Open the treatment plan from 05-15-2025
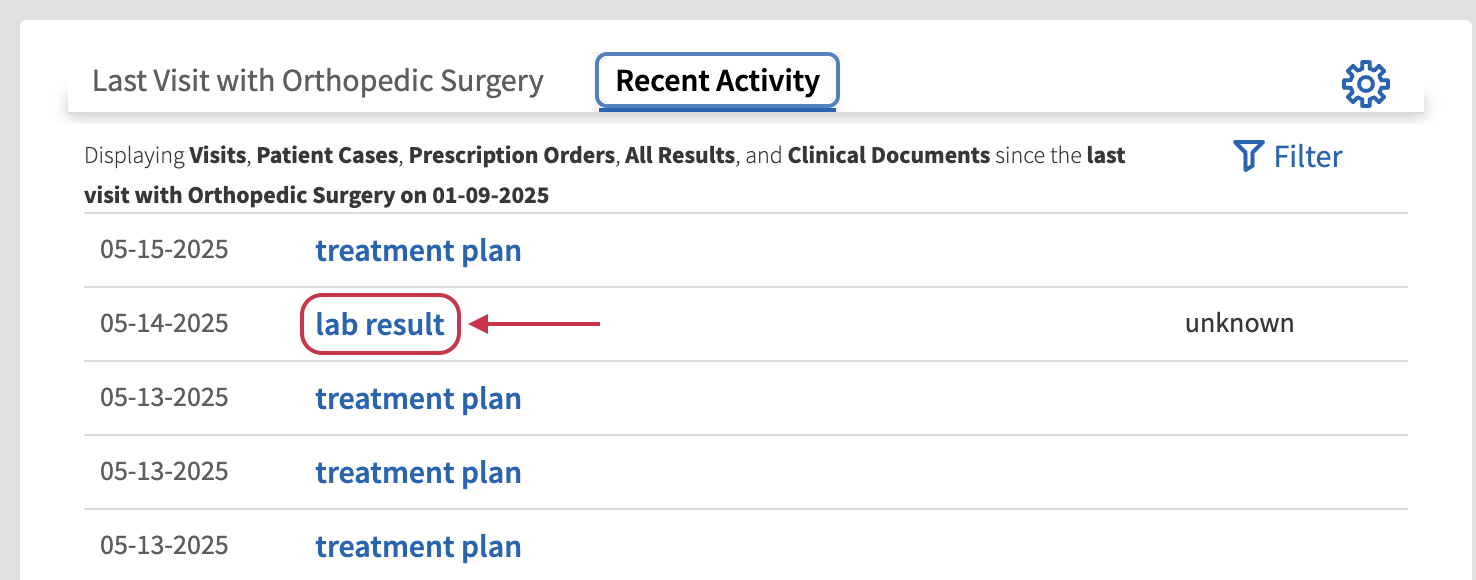 (418, 251)
